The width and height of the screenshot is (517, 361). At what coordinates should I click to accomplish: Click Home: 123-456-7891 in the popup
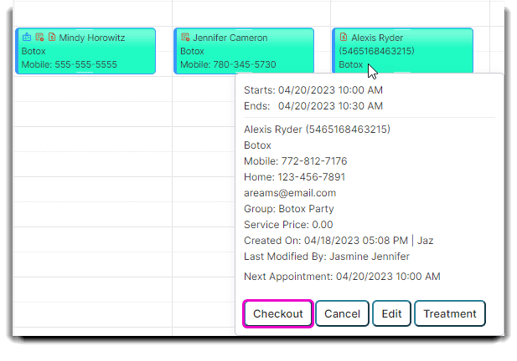pyautogui.click(x=294, y=177)
